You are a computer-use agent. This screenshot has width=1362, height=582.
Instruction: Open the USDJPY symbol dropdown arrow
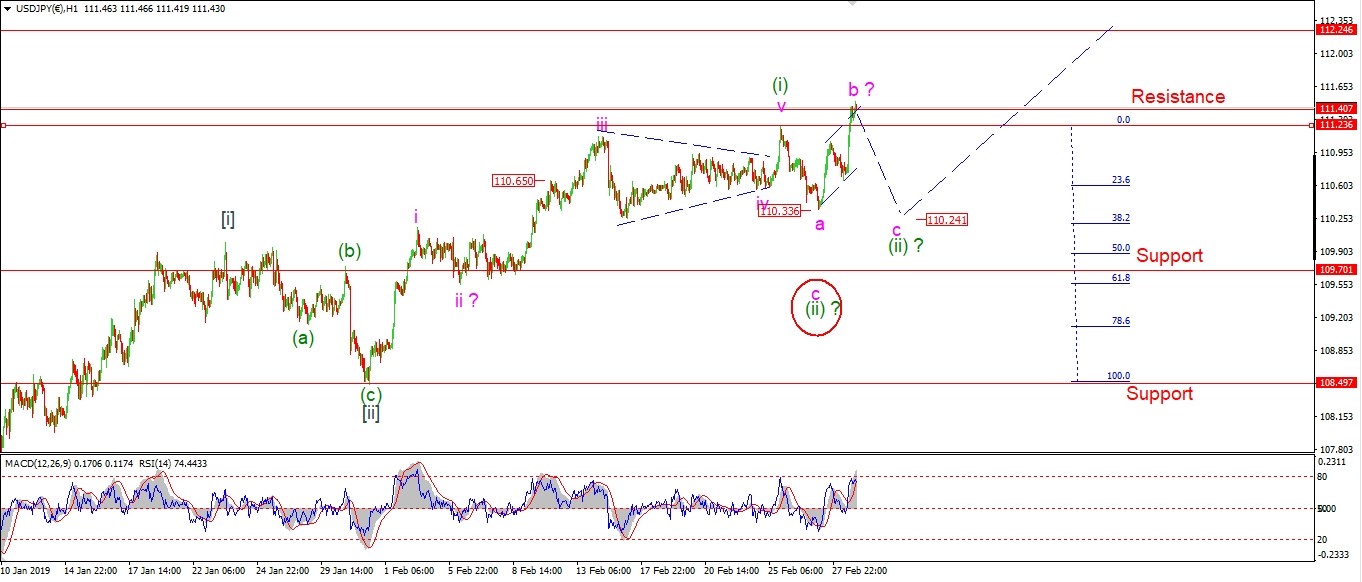[x=8, y=7]
